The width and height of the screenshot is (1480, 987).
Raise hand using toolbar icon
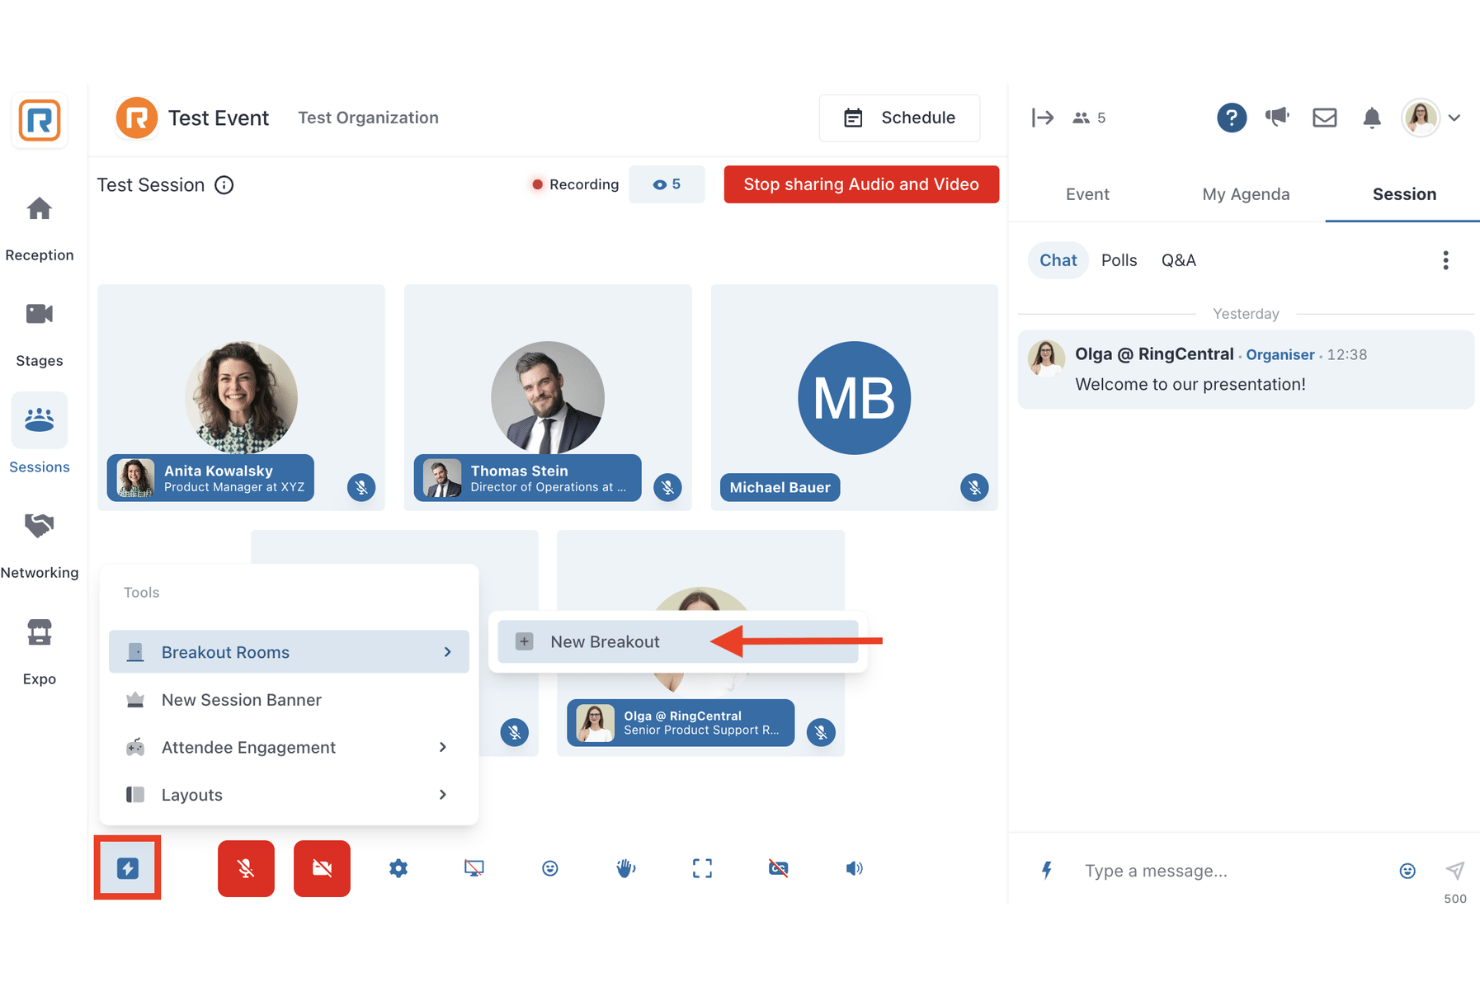(x=626, y=868)
